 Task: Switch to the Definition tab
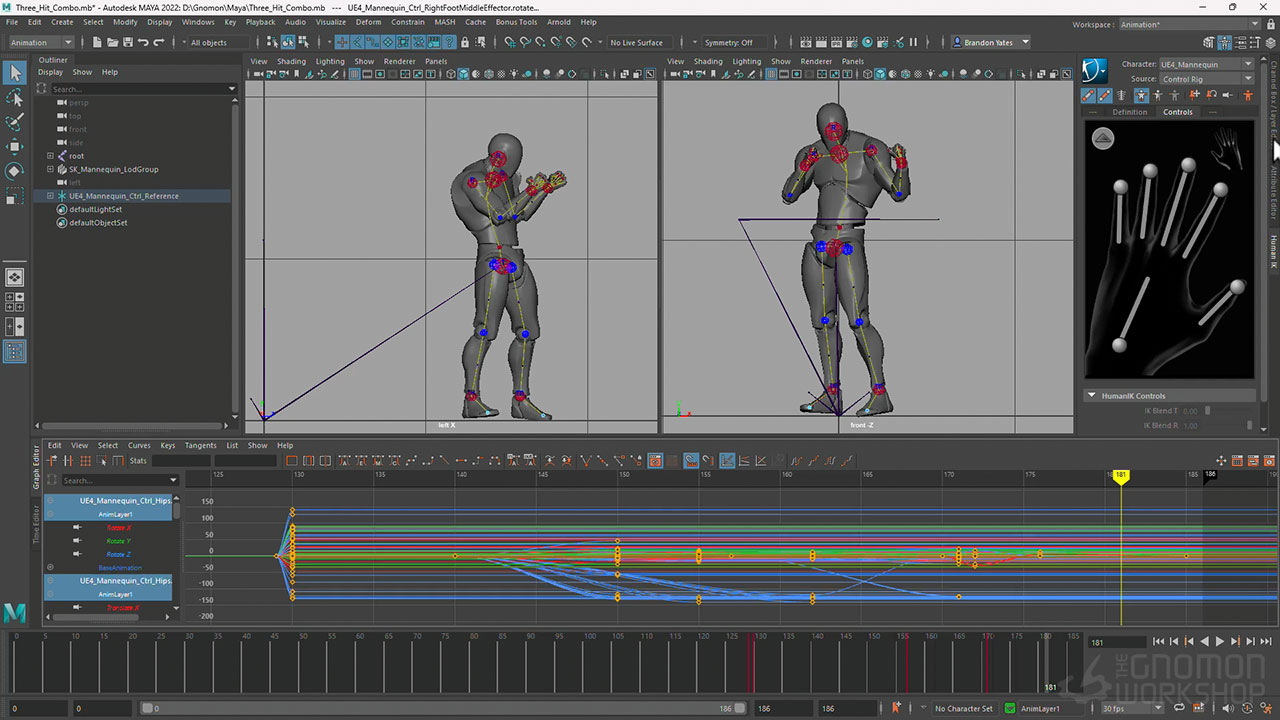pos(1129,112)
